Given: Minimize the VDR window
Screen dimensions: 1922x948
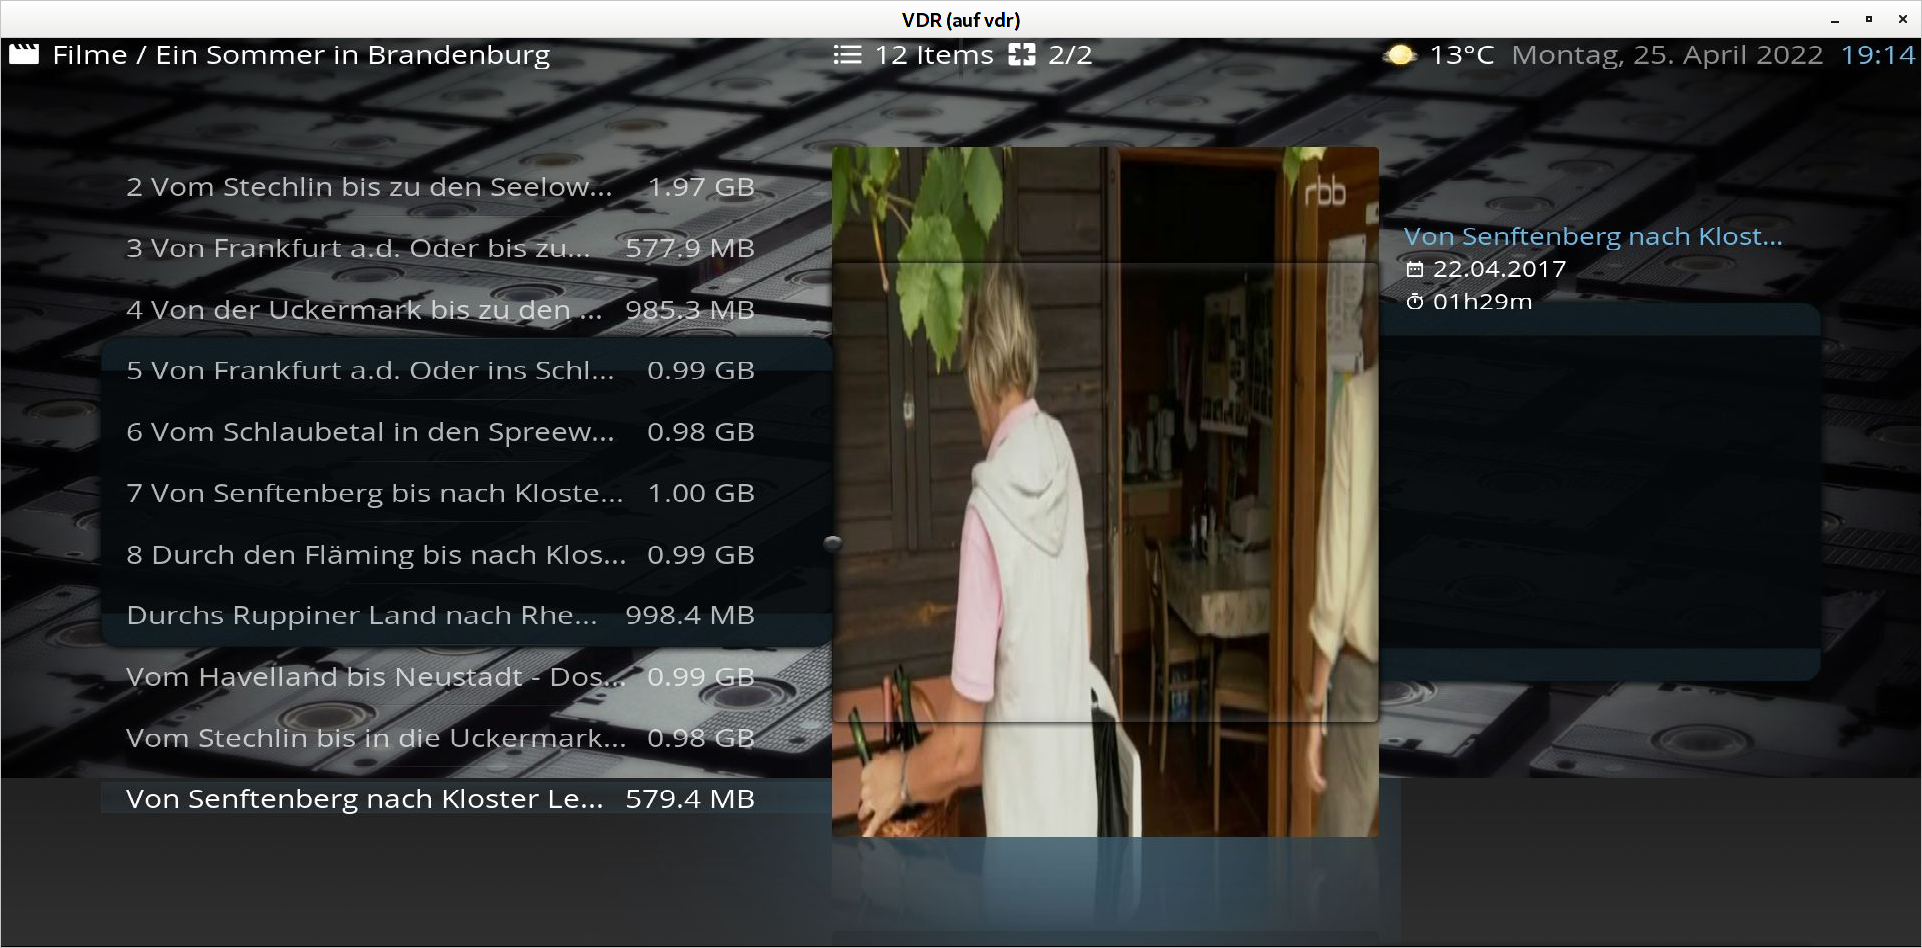Looking at the screenshot, I should pyautogui.click(x=1835, y=20).
